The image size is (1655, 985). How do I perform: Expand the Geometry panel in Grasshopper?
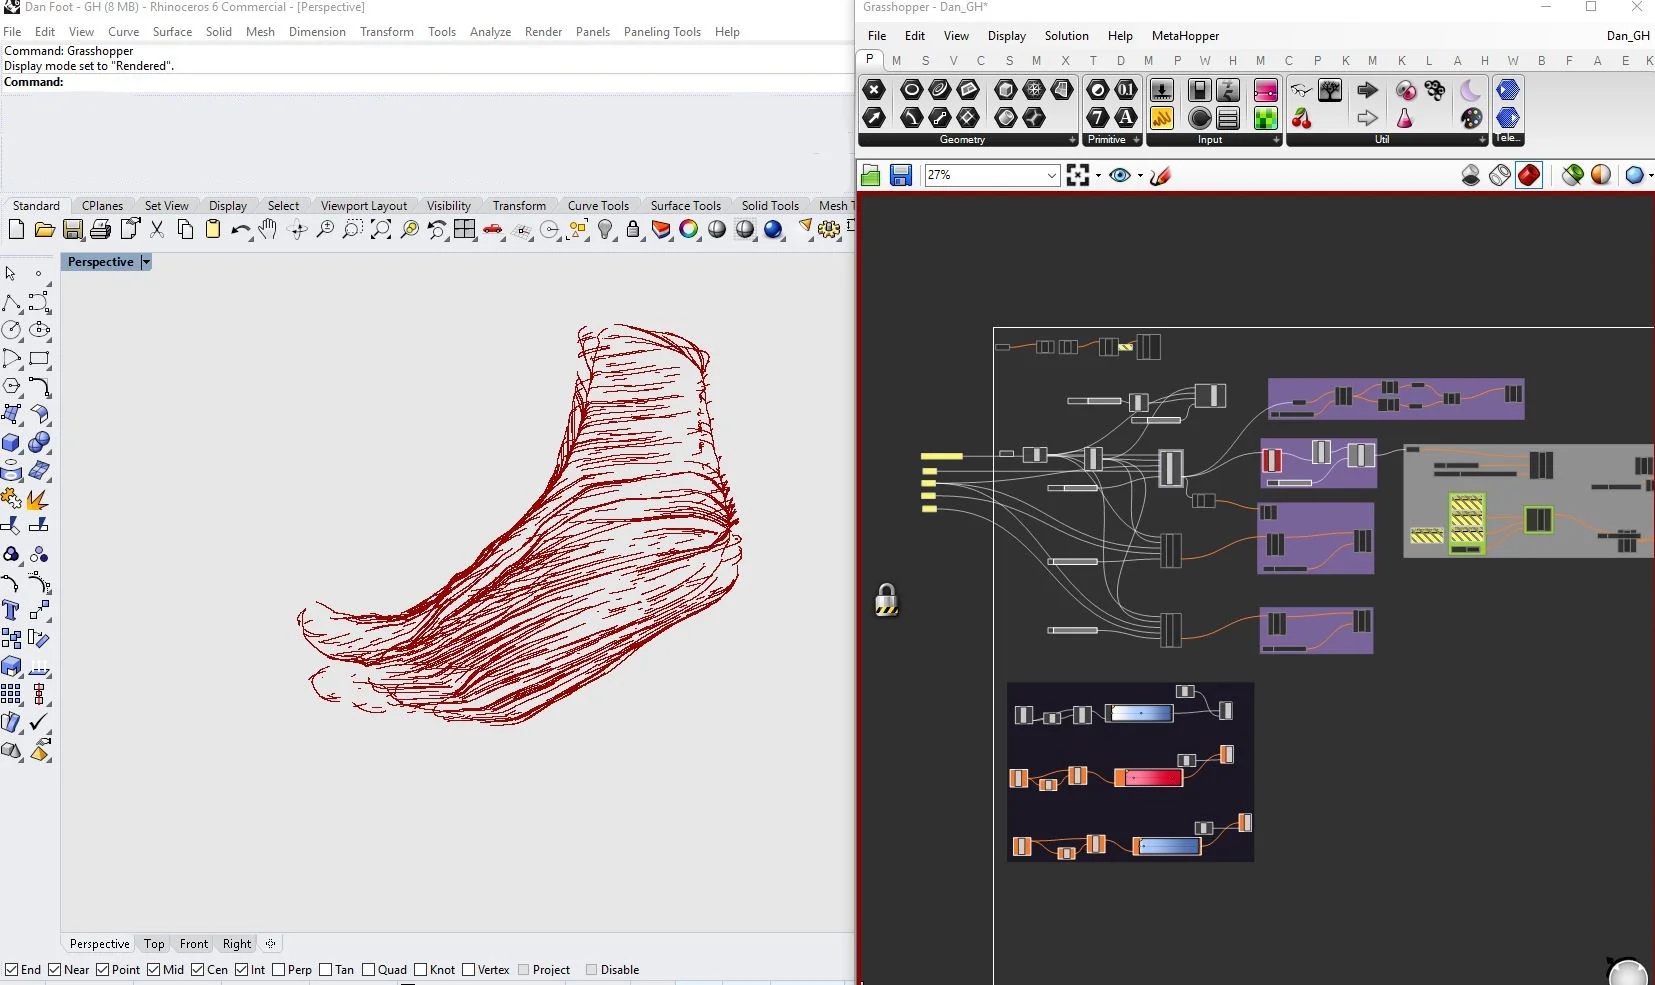(1072, 140)
